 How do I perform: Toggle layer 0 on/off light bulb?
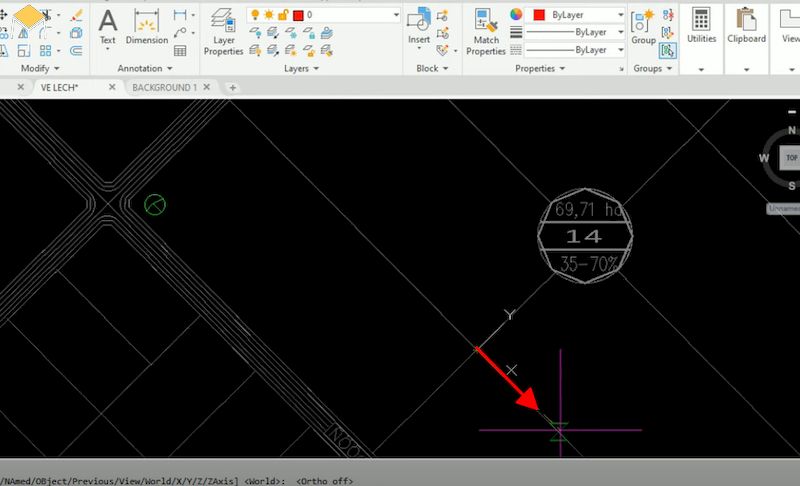pos(255,15)
